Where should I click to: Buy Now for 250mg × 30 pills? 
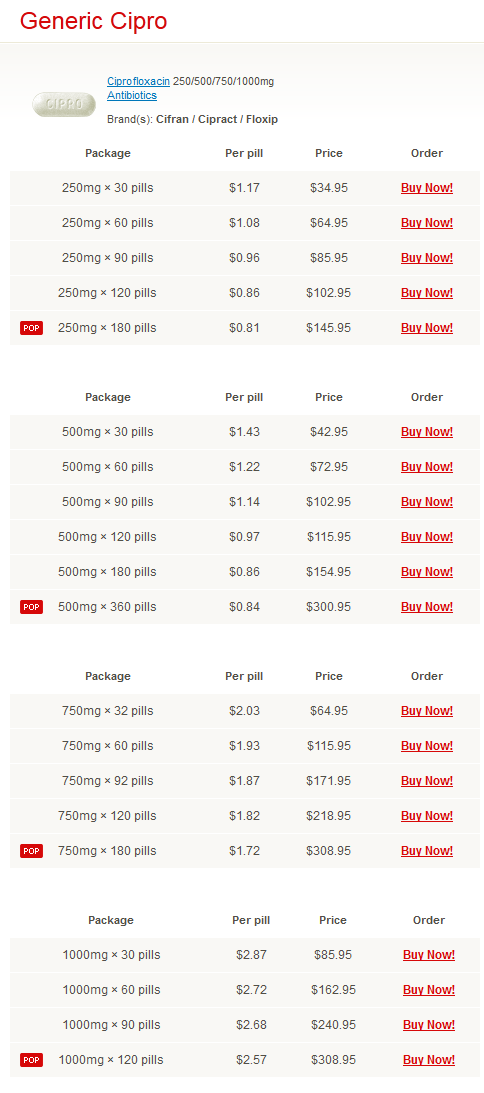(x=427, y=188)
